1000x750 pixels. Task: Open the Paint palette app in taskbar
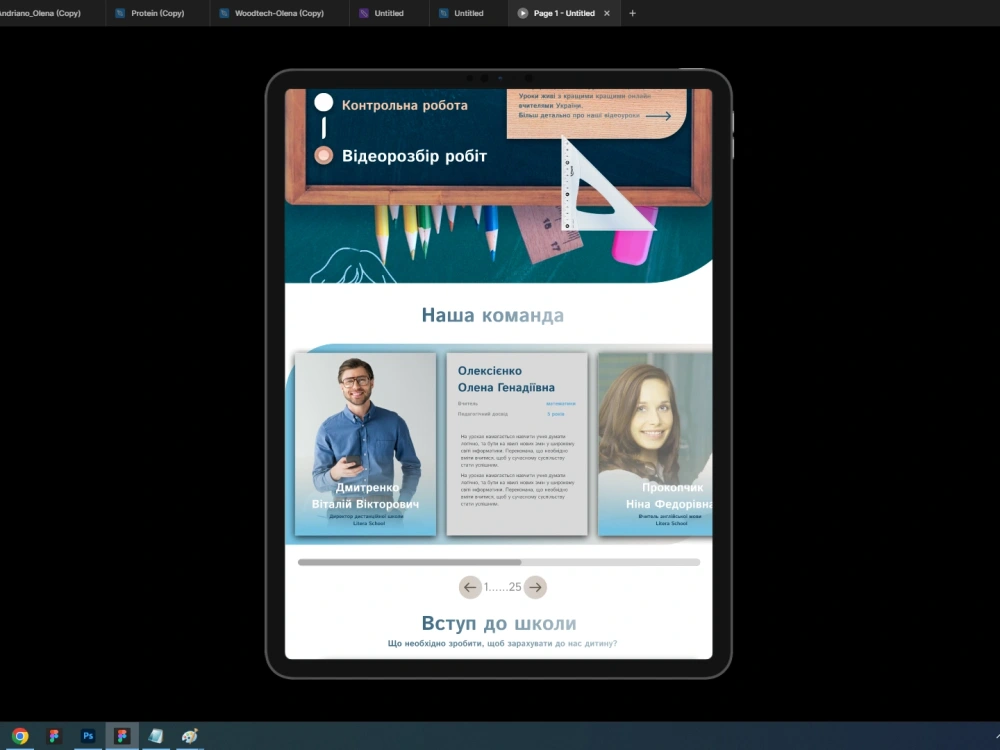point(189,736)
